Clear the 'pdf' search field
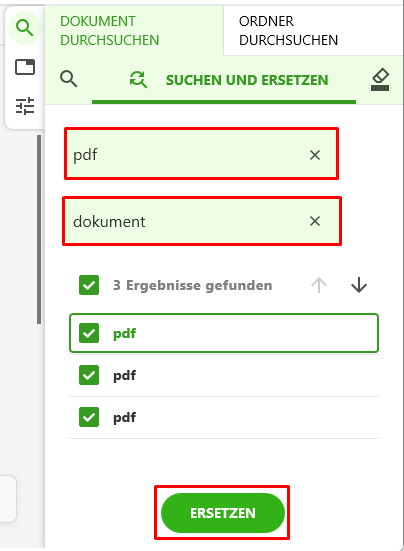This screenshot has width=404, height=551. pyautogui.click(x=315, y=155)
